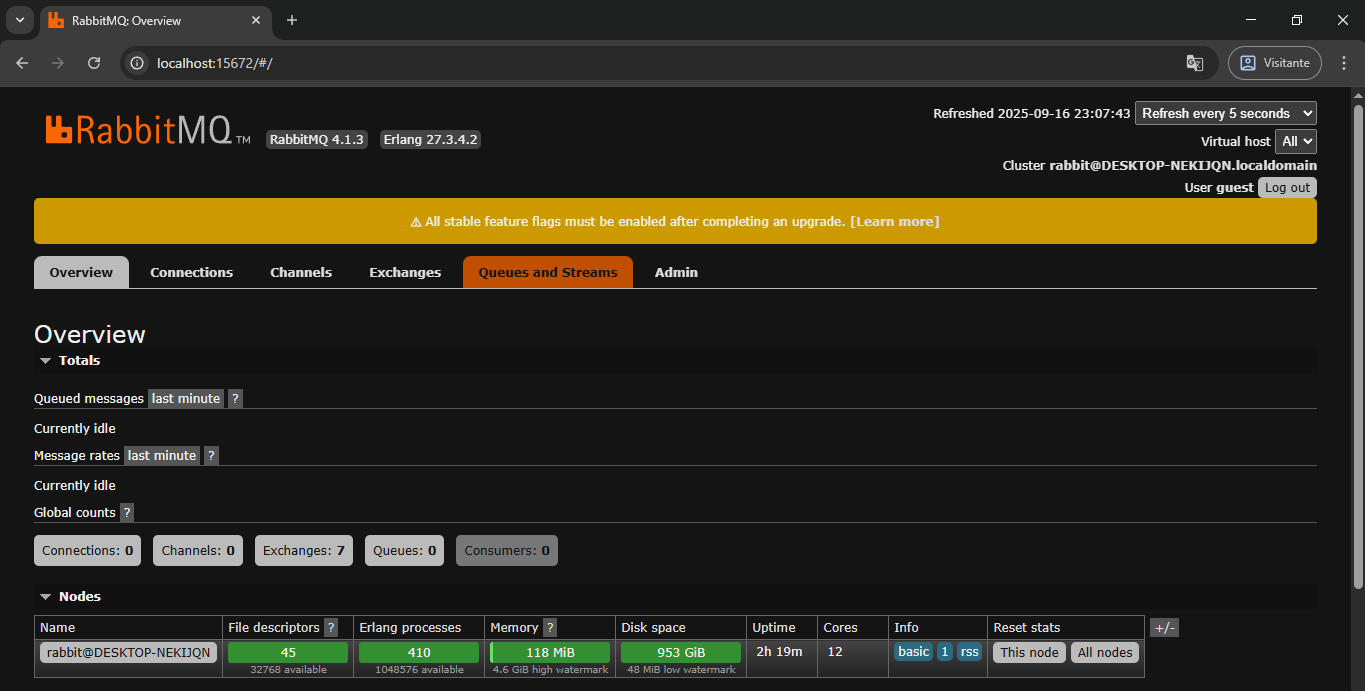Viewport: 1365px width, 691px height.
Task: Click the rss info badge
Action: coord(969,652)
